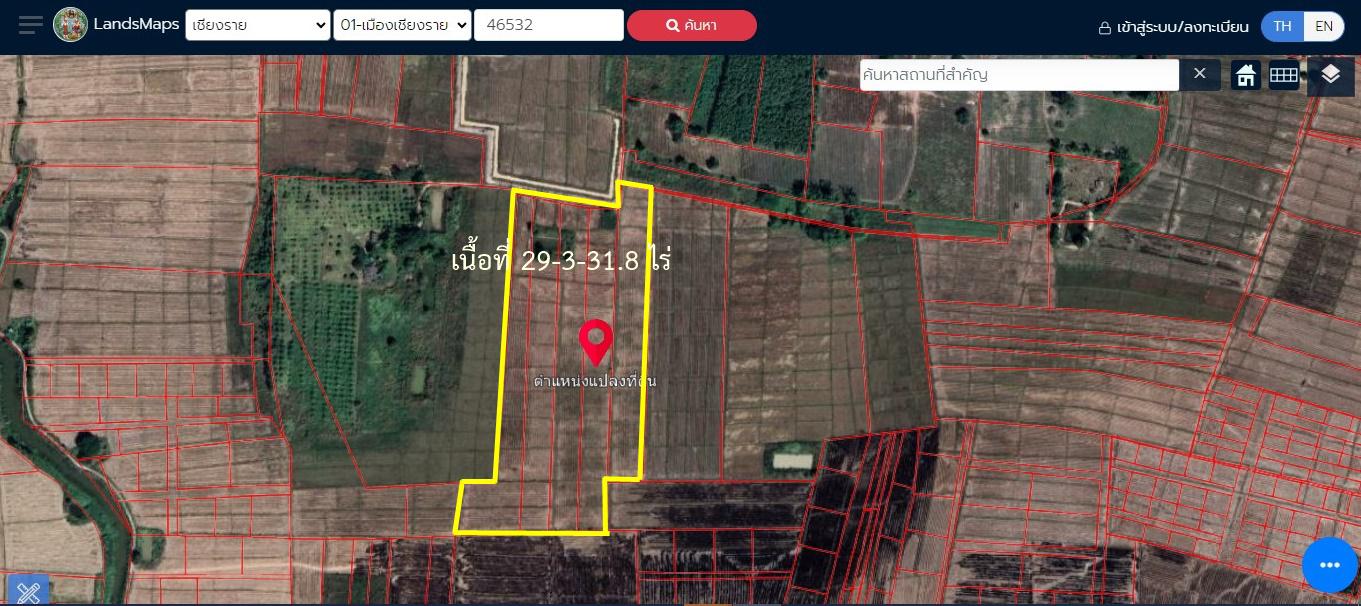Focus the parcel number field 46532

tap(549, 25)
